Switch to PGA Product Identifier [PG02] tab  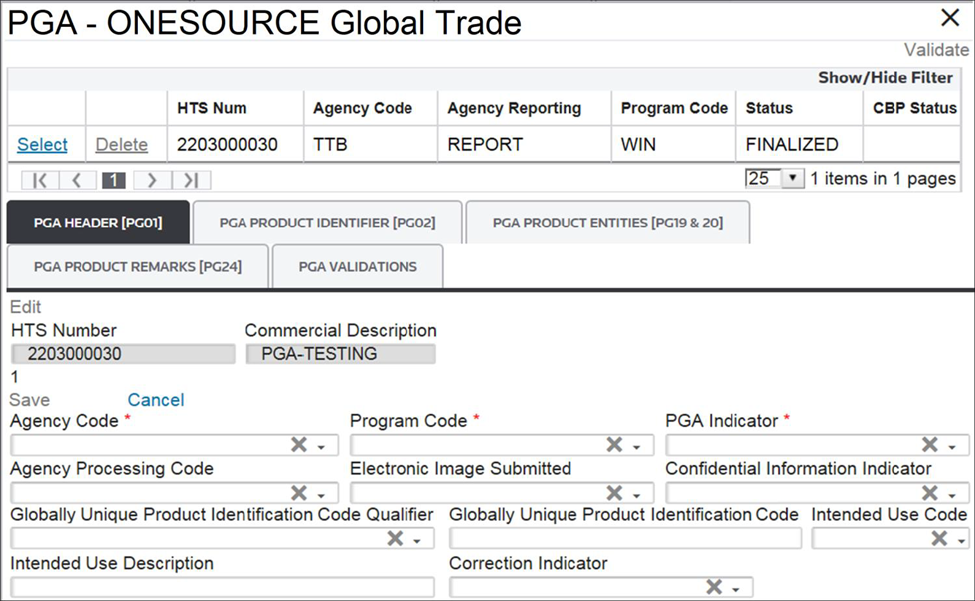tap(327, 223)
